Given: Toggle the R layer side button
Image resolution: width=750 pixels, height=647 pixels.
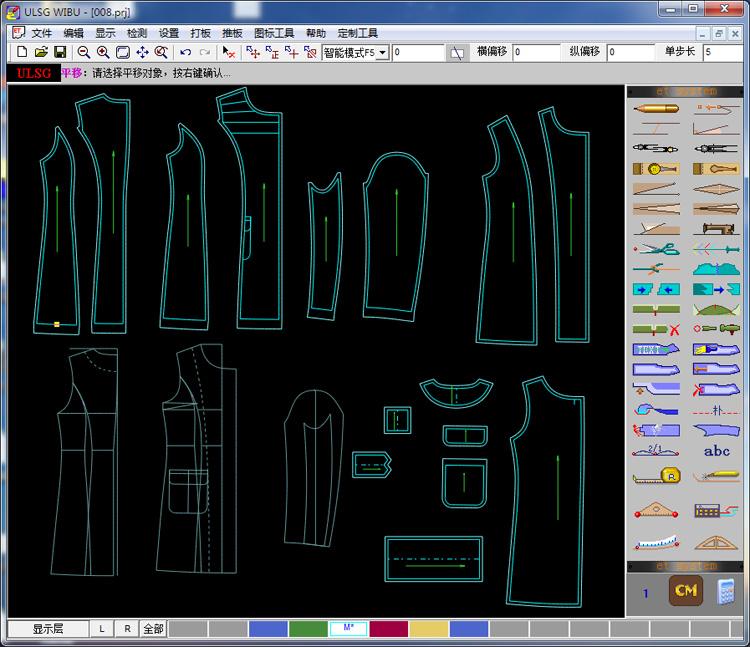Looking at the screenshot, I should (x=127, y=629).
